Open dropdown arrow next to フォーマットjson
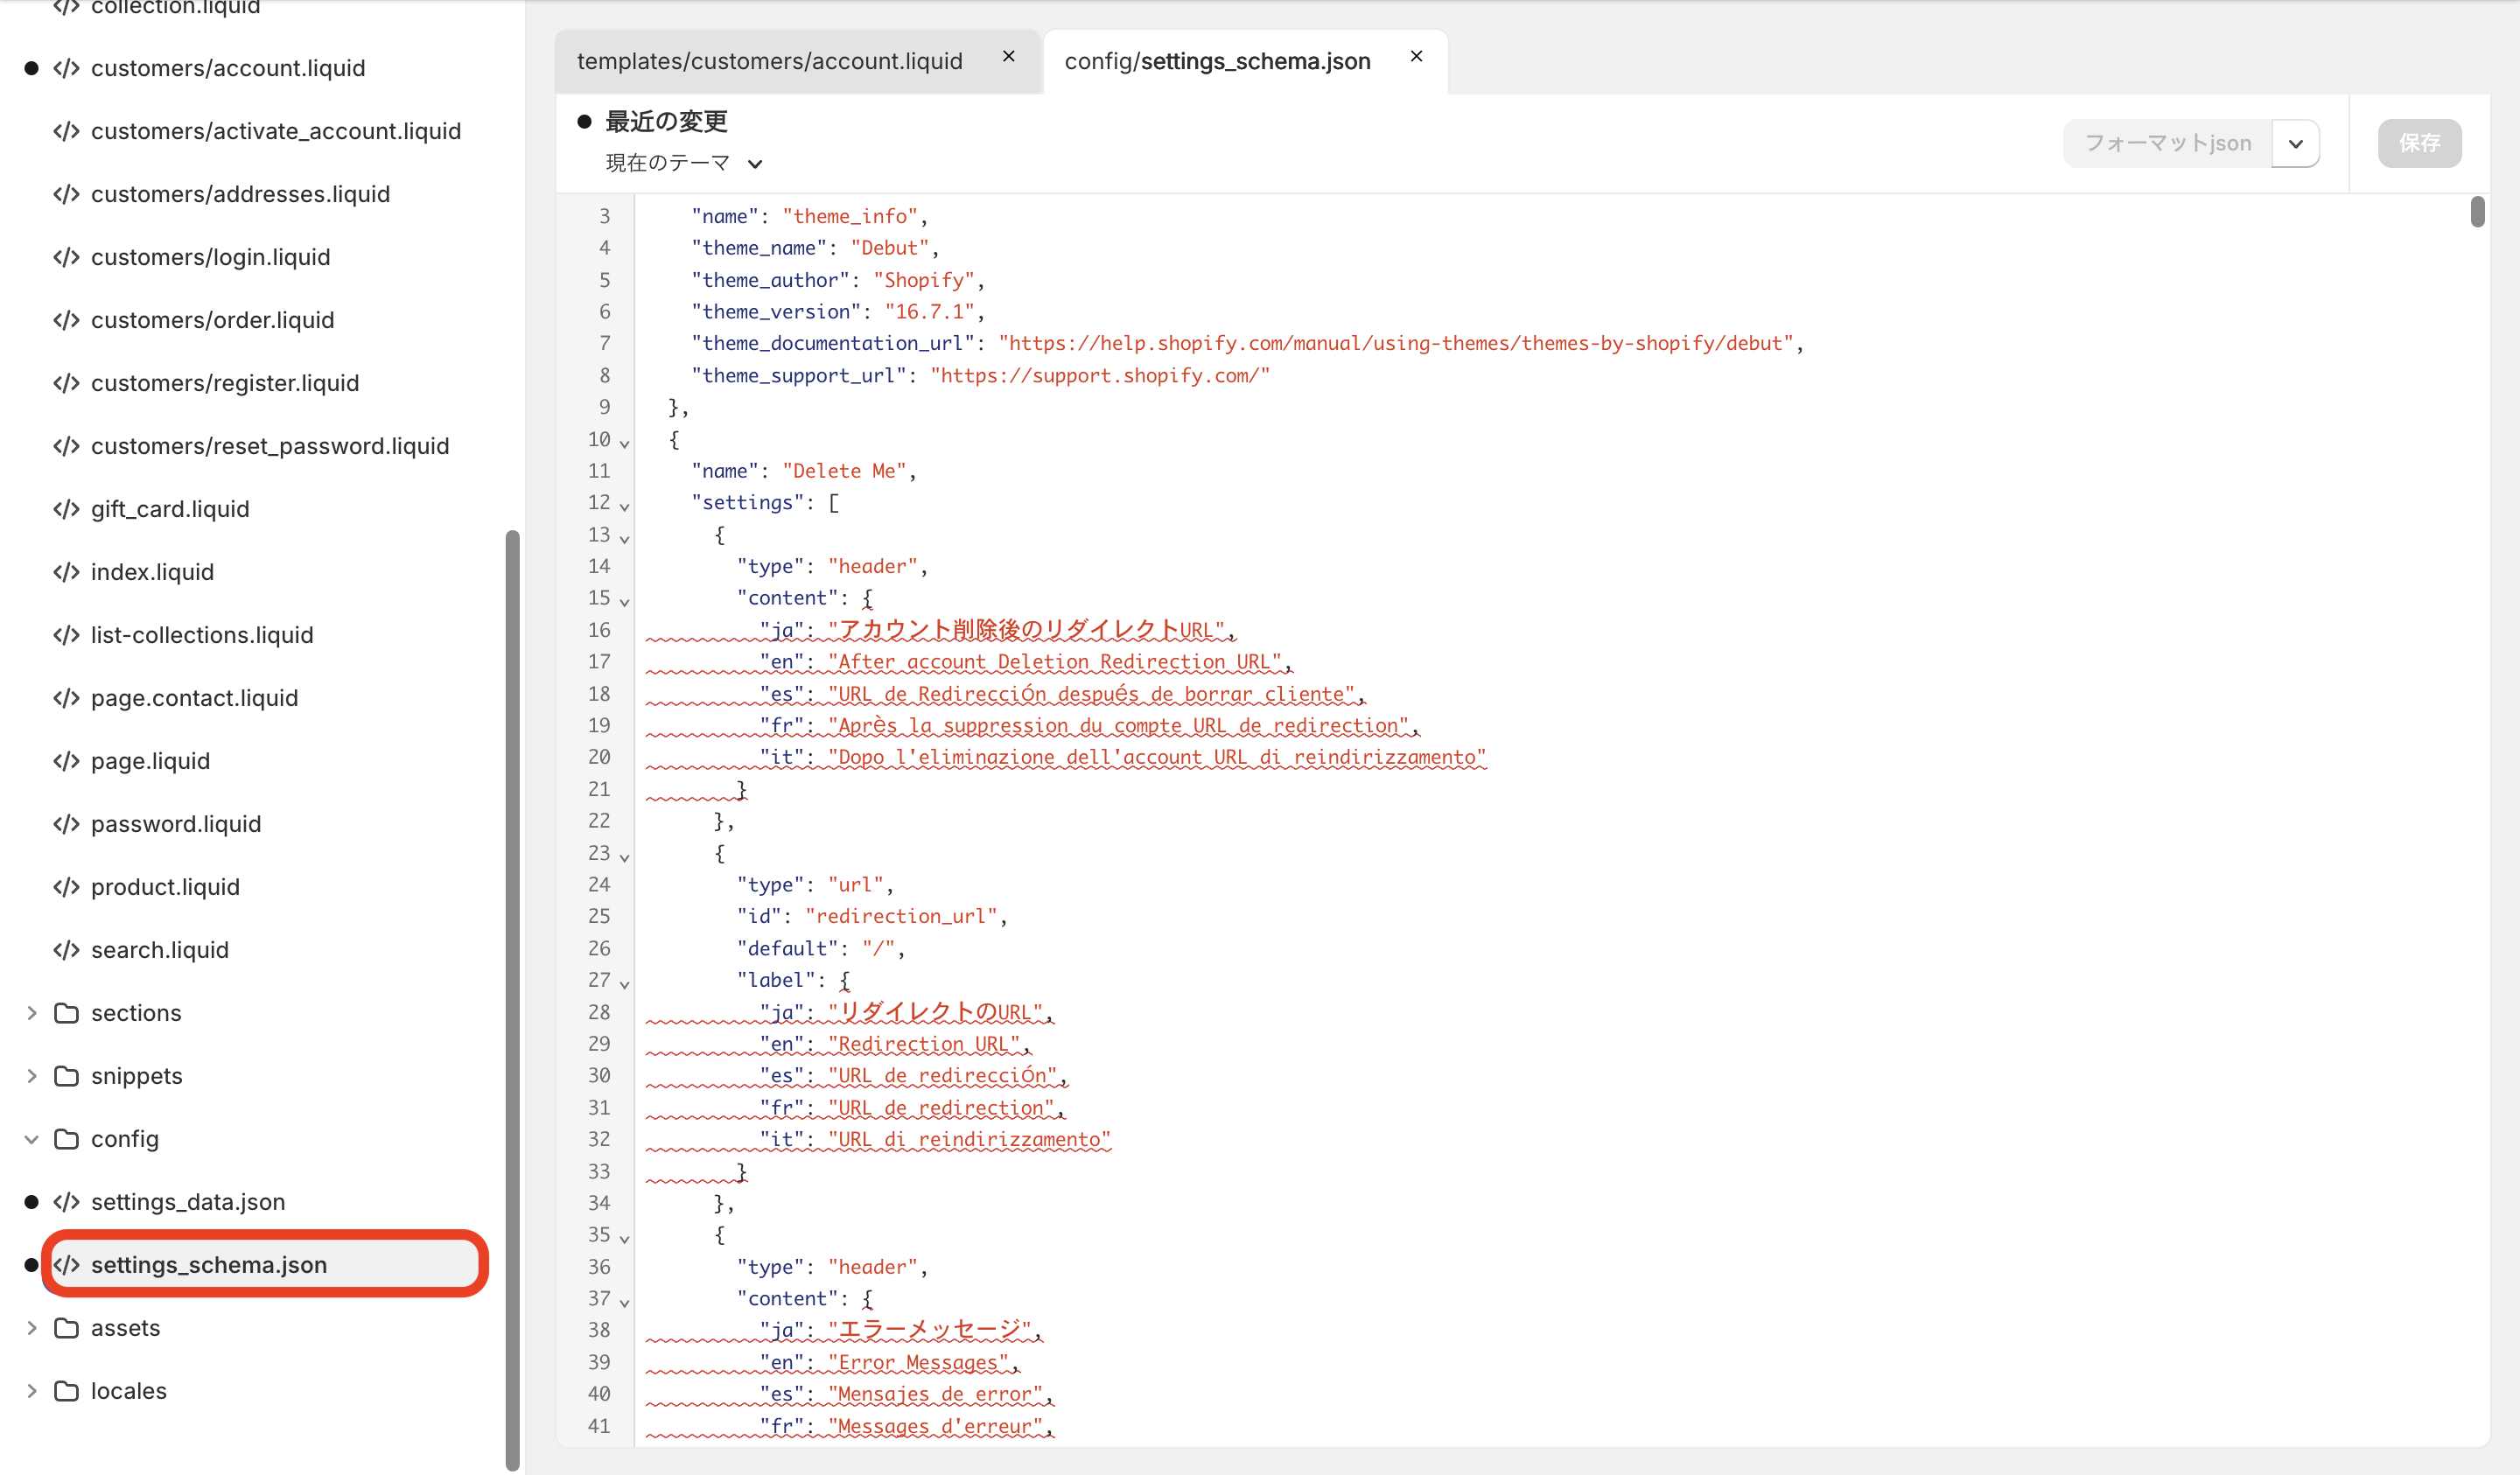The height and width of the screenshot is (1475, 2520). click(2296, 143)
